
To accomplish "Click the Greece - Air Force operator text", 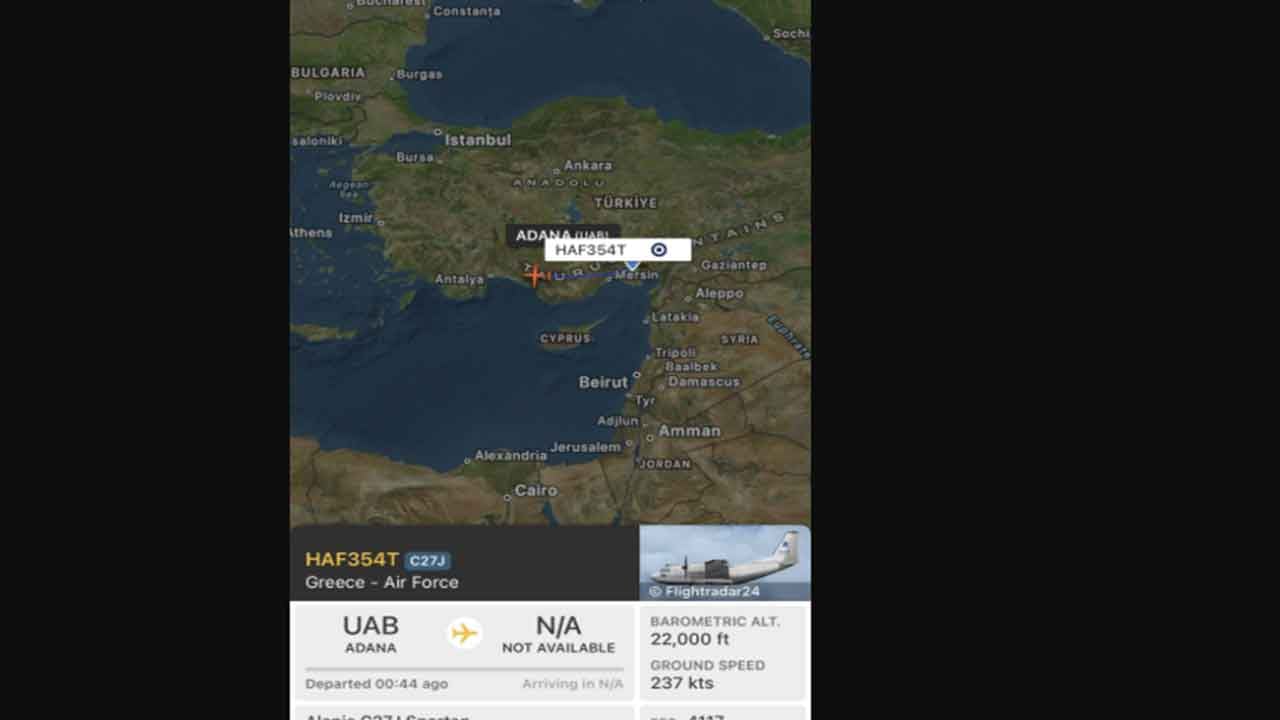I will pos(382,582).
